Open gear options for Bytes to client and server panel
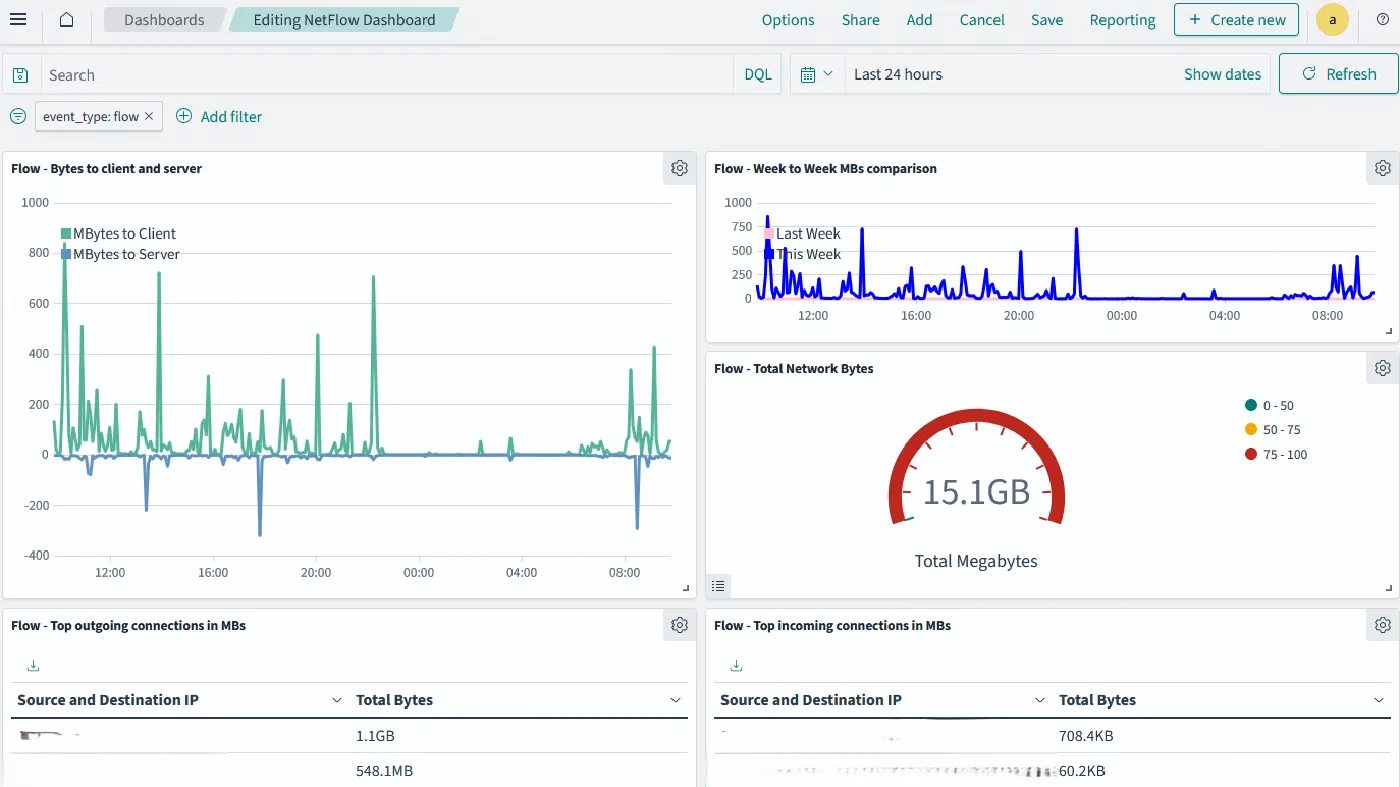The height and width of the screenshot is (787, 1400). click(x=680, y=168)
